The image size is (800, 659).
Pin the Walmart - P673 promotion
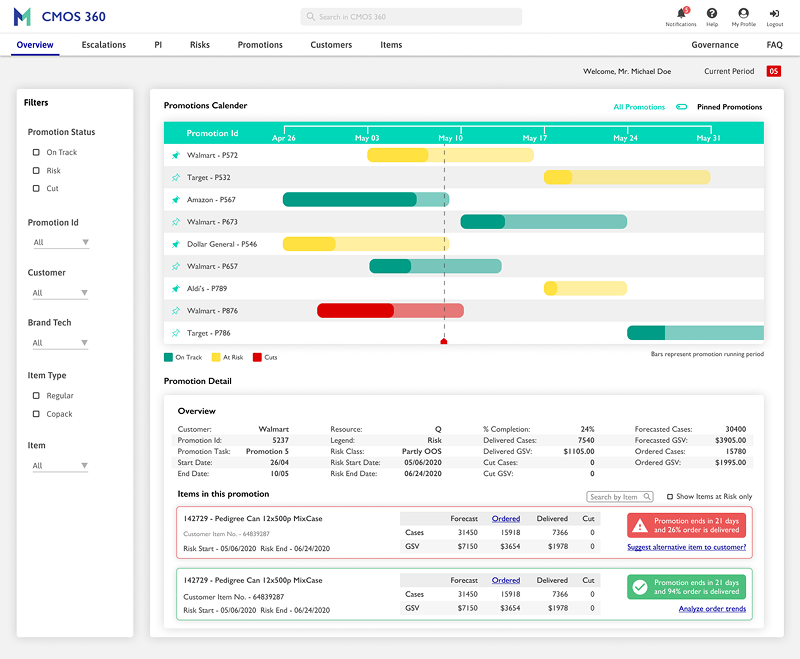click(x=176, y=222)
